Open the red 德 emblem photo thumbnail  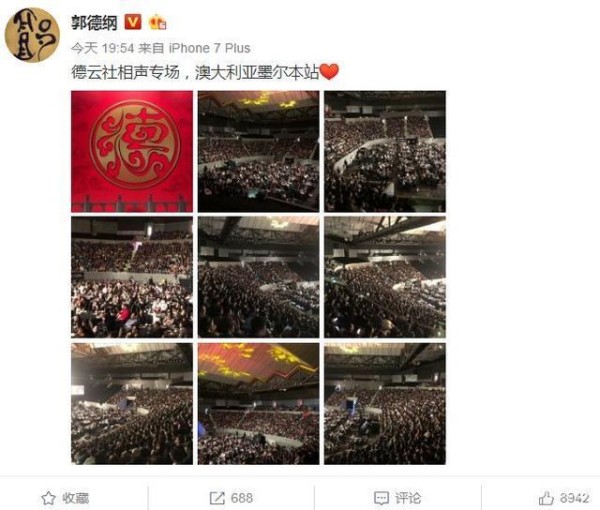[x=132, y=152]
